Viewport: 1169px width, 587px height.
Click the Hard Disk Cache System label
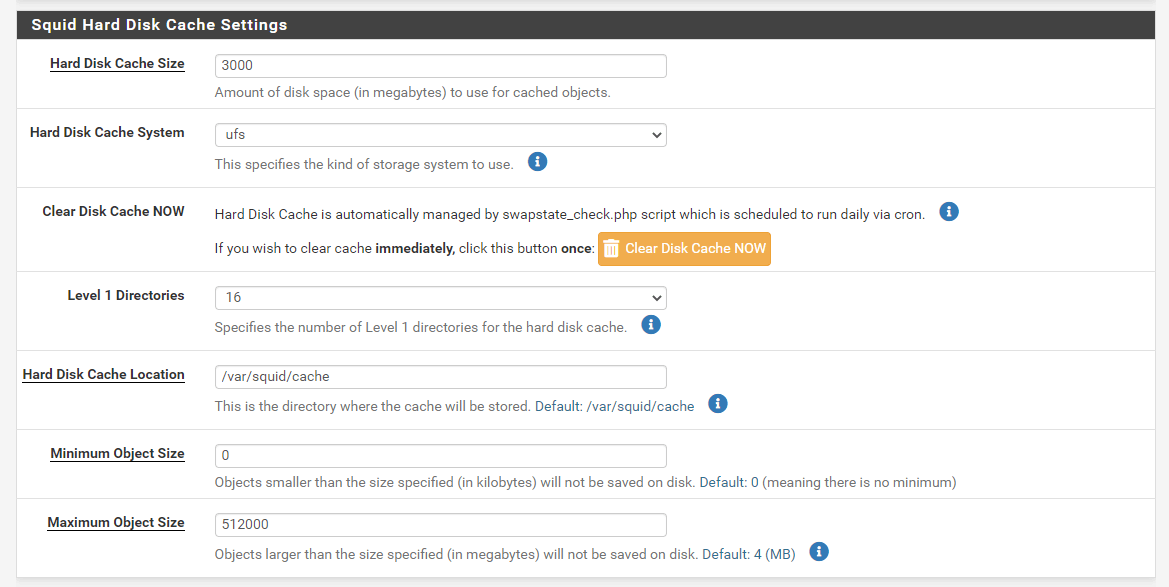107,133
